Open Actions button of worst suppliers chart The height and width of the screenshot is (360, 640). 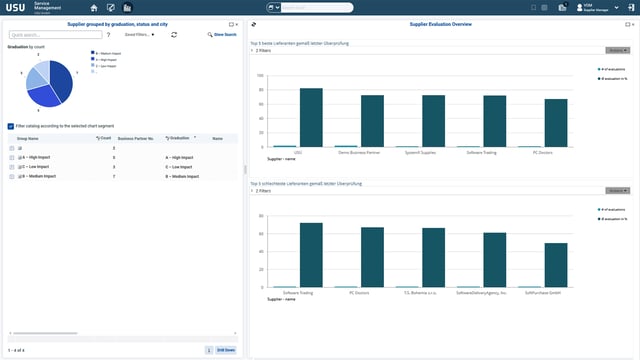tap(618, 191)
